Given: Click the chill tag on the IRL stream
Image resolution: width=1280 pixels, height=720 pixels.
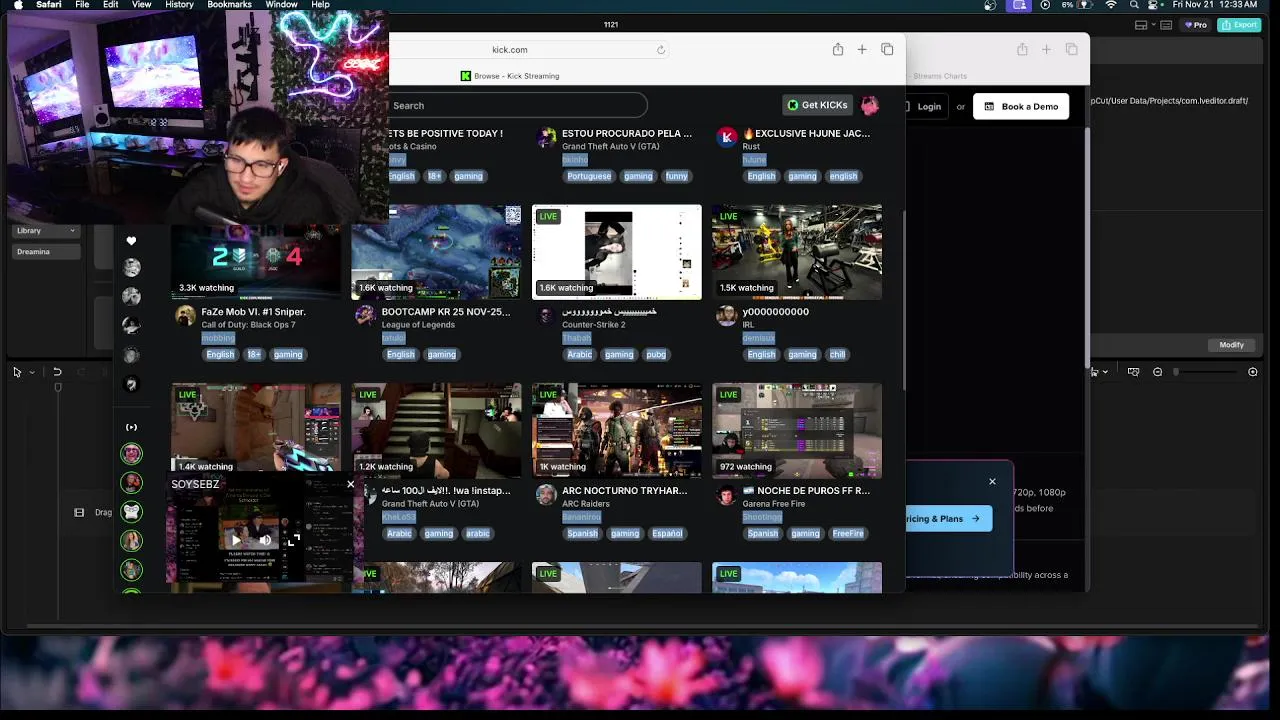Looking at the screenshot, I should click(837, 354).
